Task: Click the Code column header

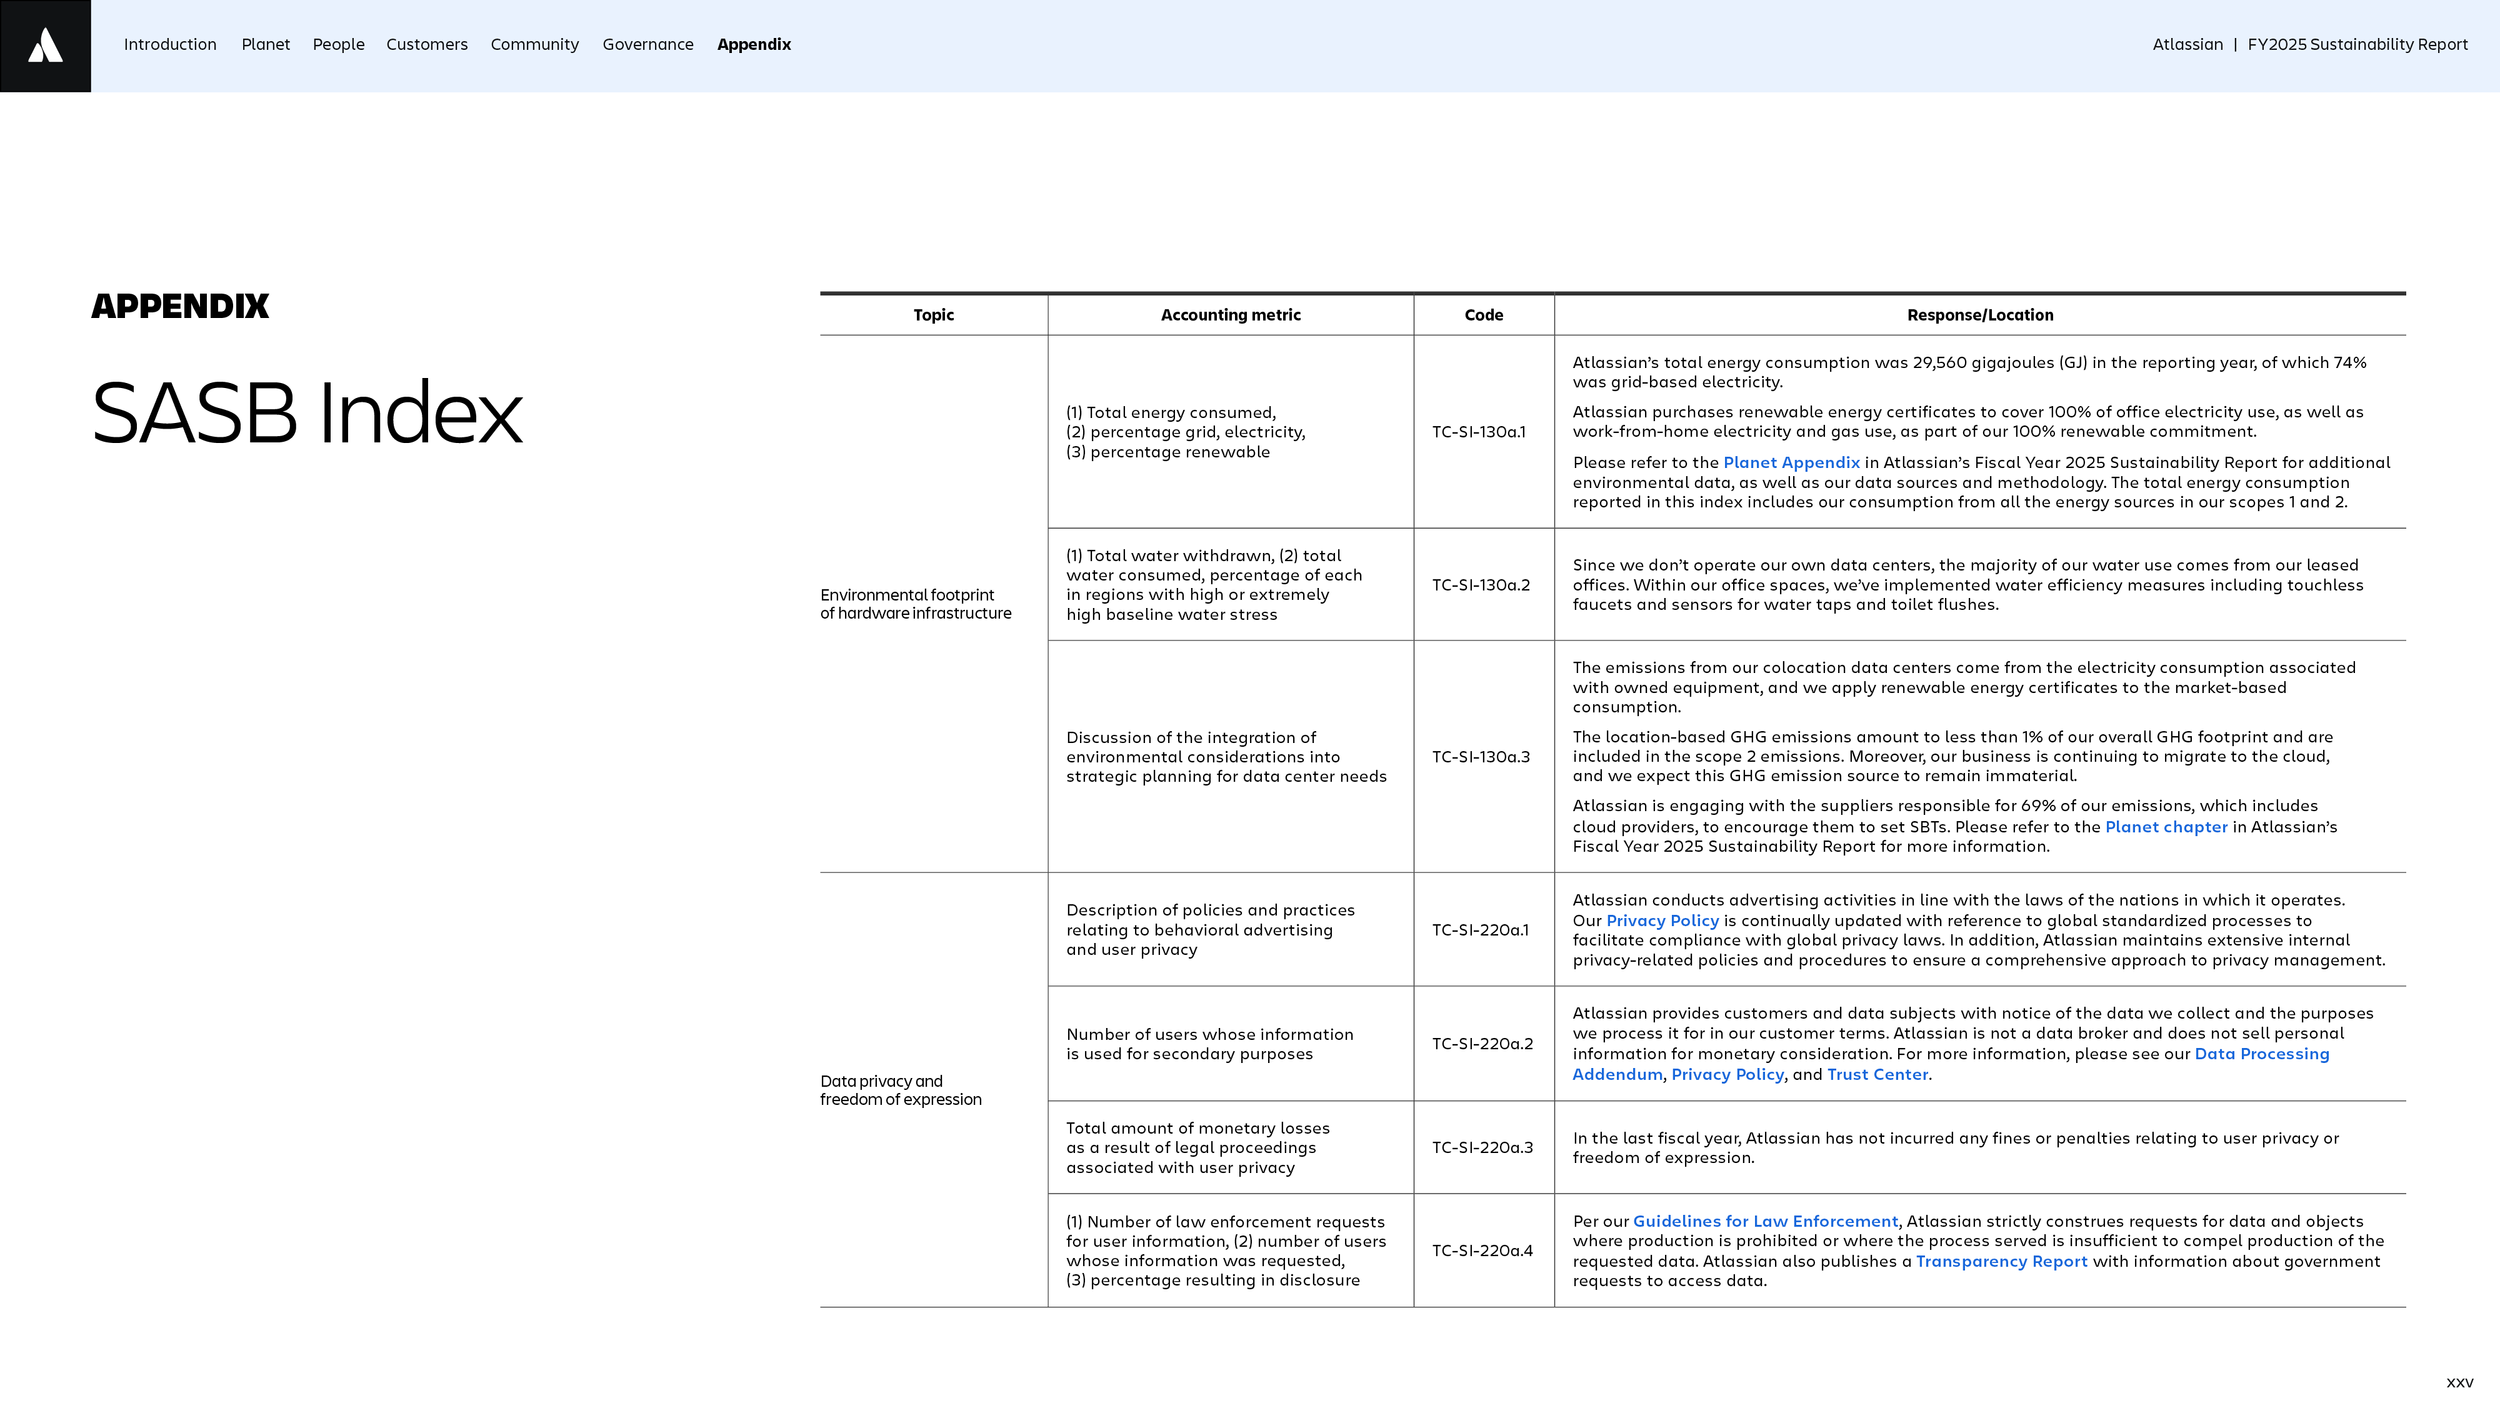Action: click(x=1483, y=315)
